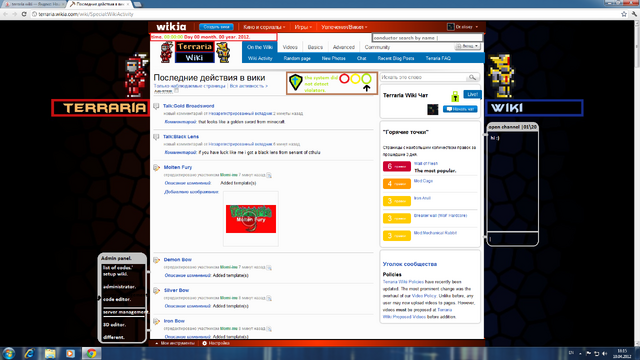Click comment bubble icon beside Talk:Black Lens
This screenshot has width=640, height=360.
(x=156, y=137)
